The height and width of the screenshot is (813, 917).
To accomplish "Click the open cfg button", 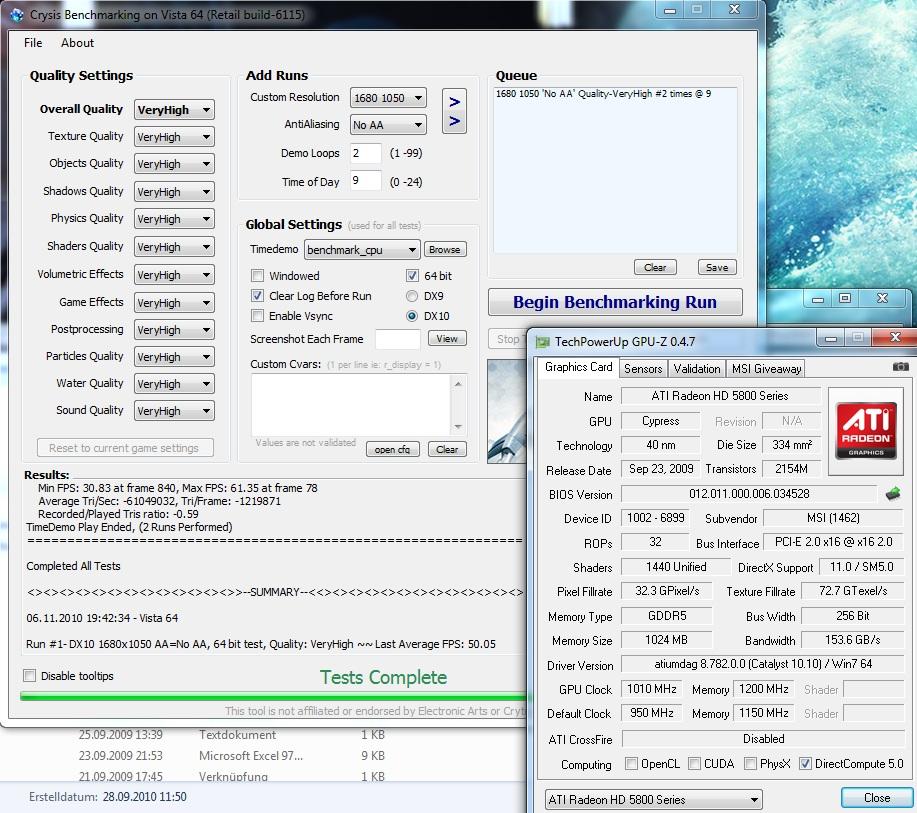I will (392, 449).
